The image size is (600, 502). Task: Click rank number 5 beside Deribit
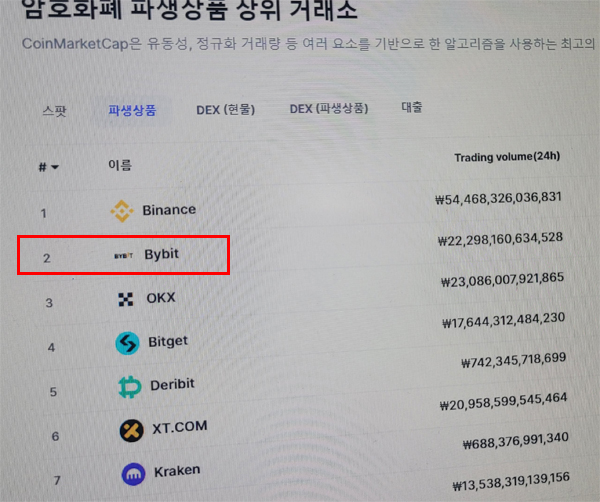pyautogui.click(x=53, y=392)
